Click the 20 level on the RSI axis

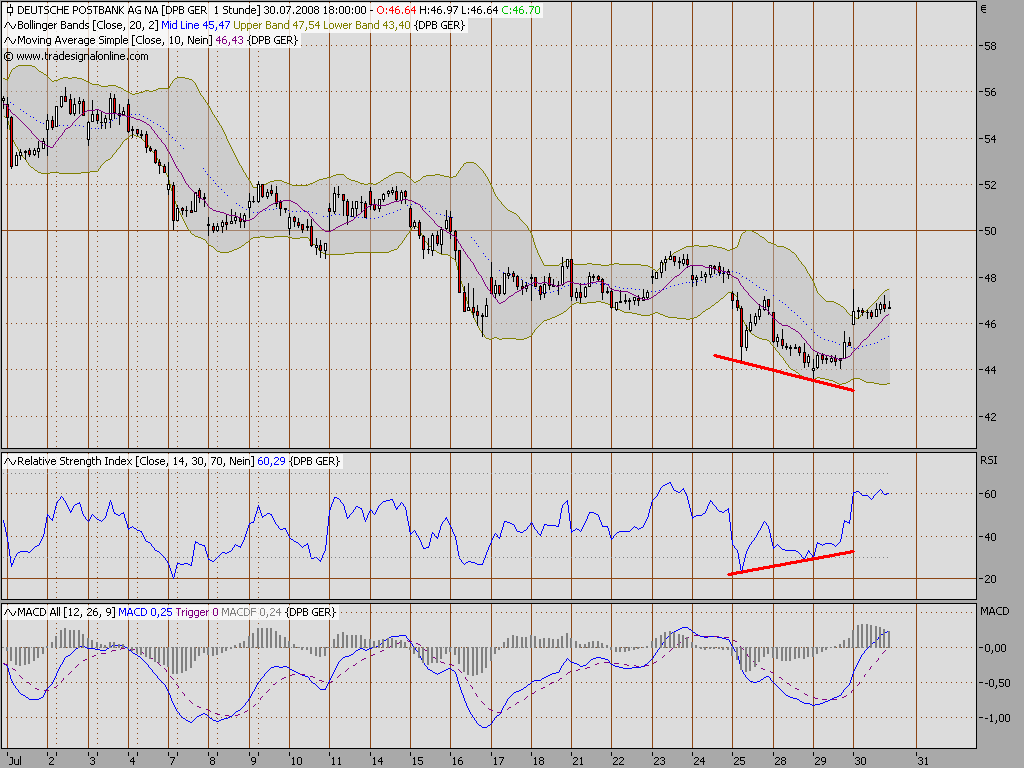[990, 579]
